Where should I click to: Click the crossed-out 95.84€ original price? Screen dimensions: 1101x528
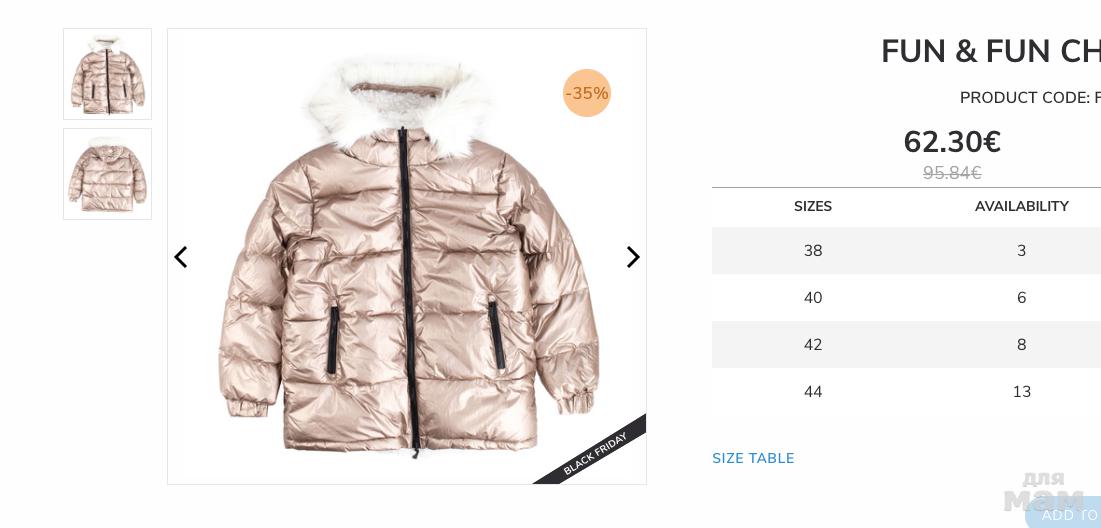click(952, 173)
